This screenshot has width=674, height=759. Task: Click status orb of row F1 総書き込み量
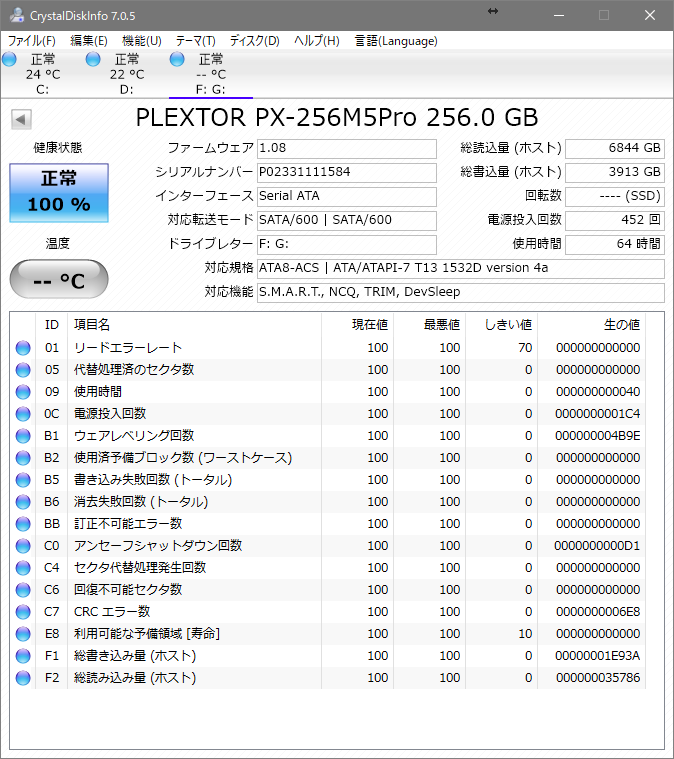click(23, 656)
